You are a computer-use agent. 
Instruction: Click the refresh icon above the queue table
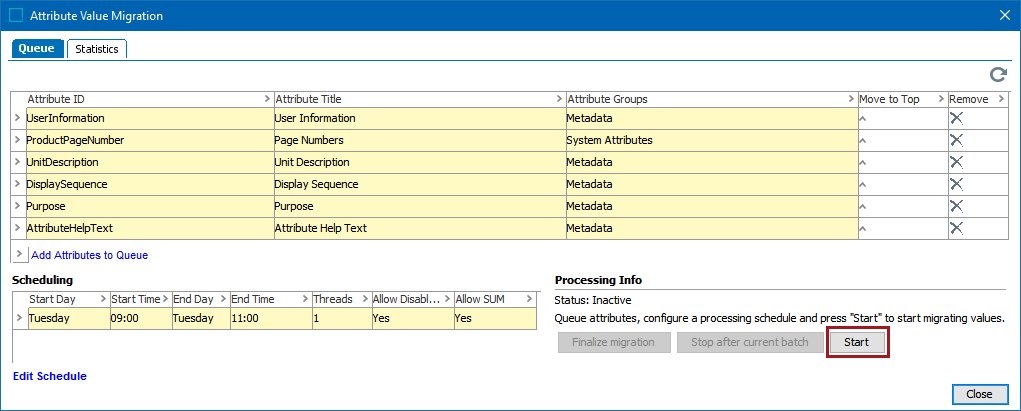click(997, 75)
